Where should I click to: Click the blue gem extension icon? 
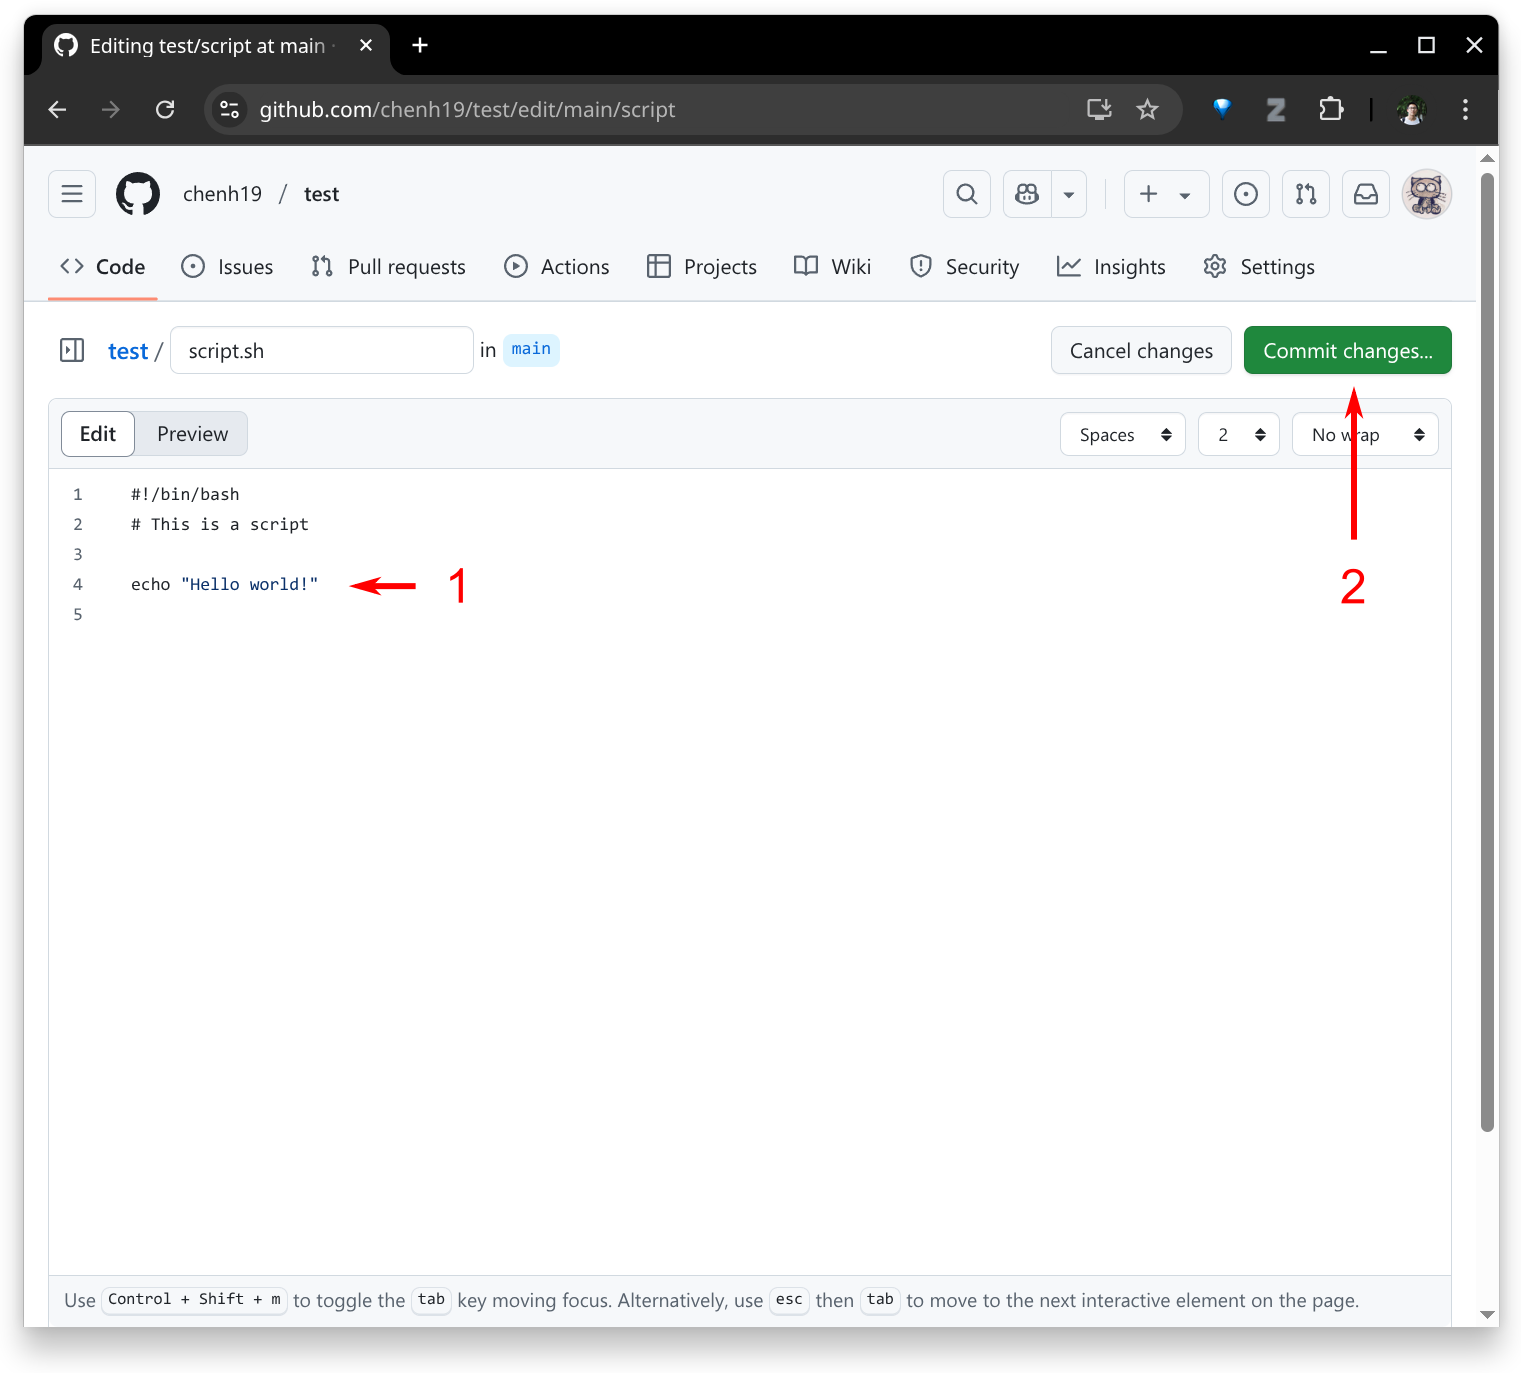click(x=1222, y=109)
